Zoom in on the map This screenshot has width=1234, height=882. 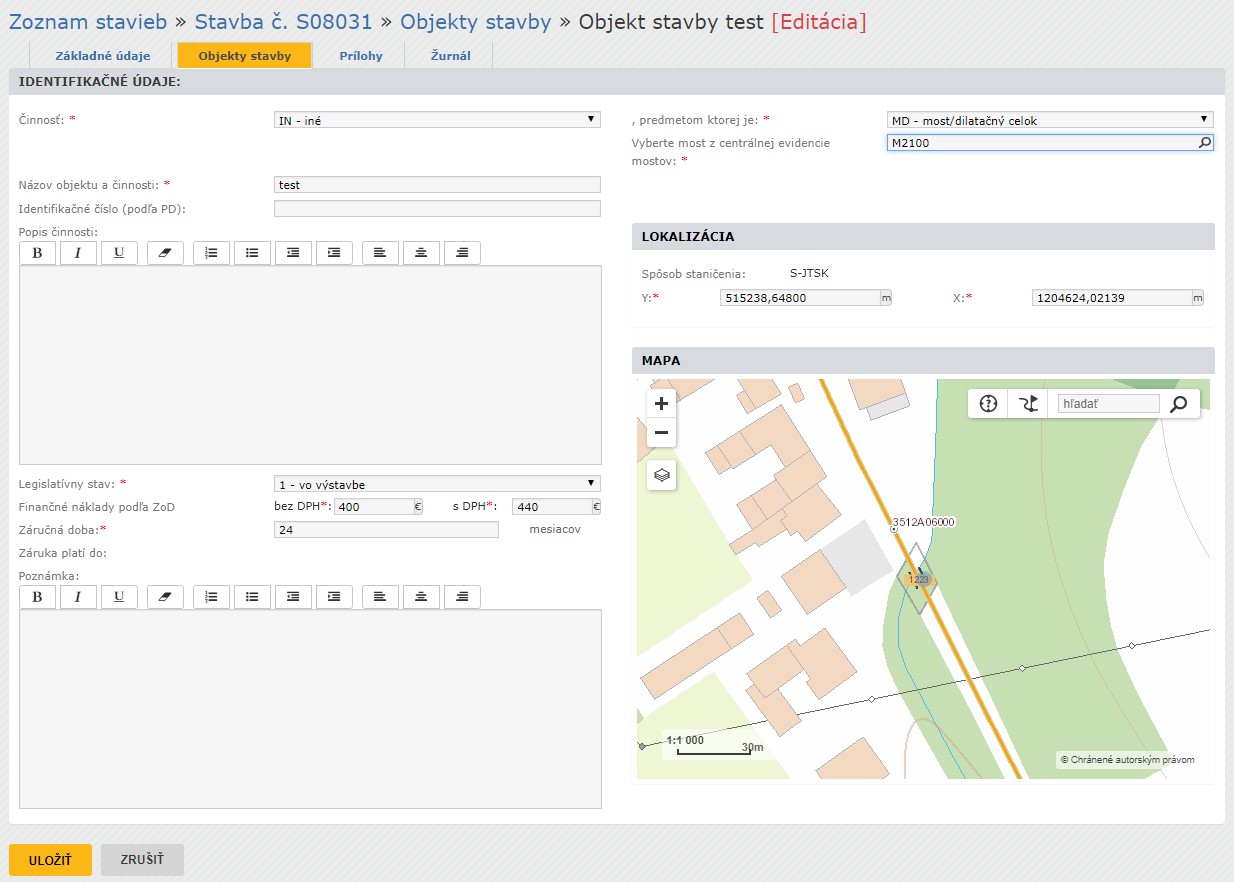click(x=661, y=404)
